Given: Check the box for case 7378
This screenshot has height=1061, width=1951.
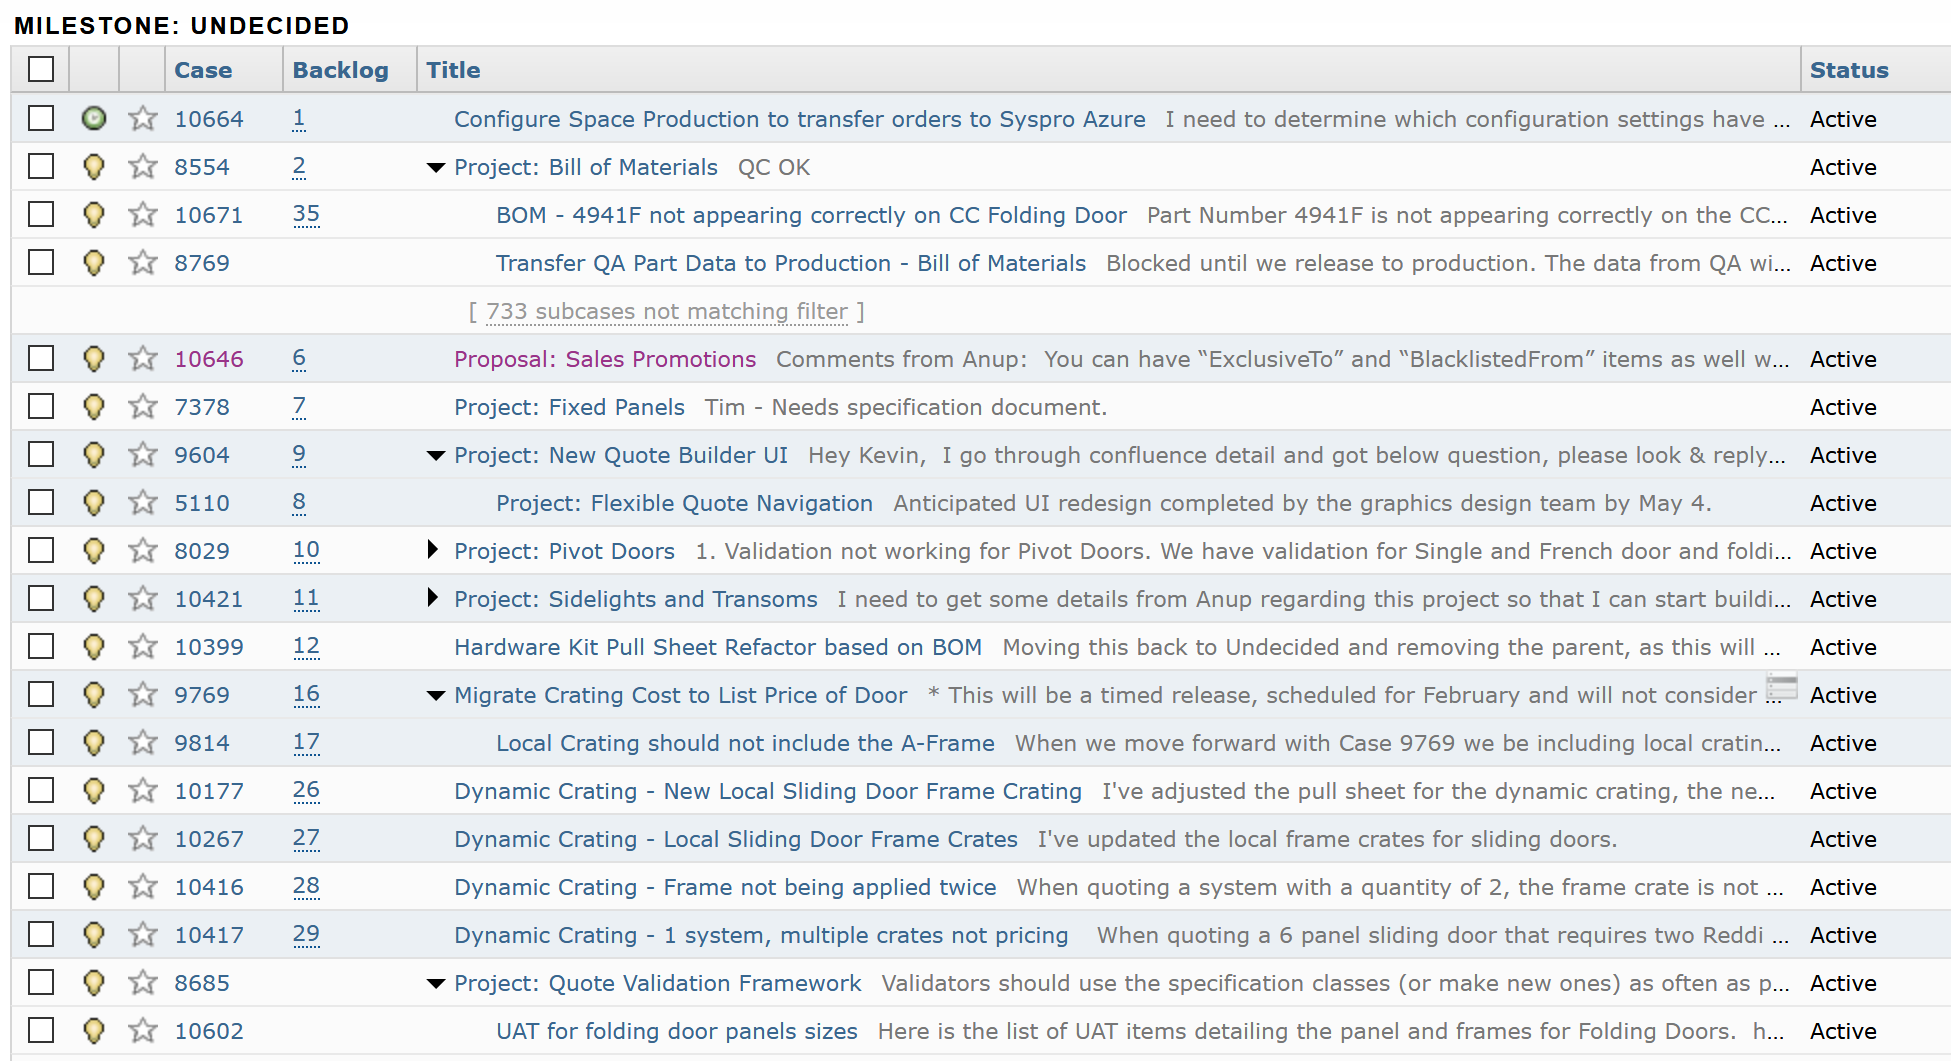Looking at the screenshot, I should (41, 406).
